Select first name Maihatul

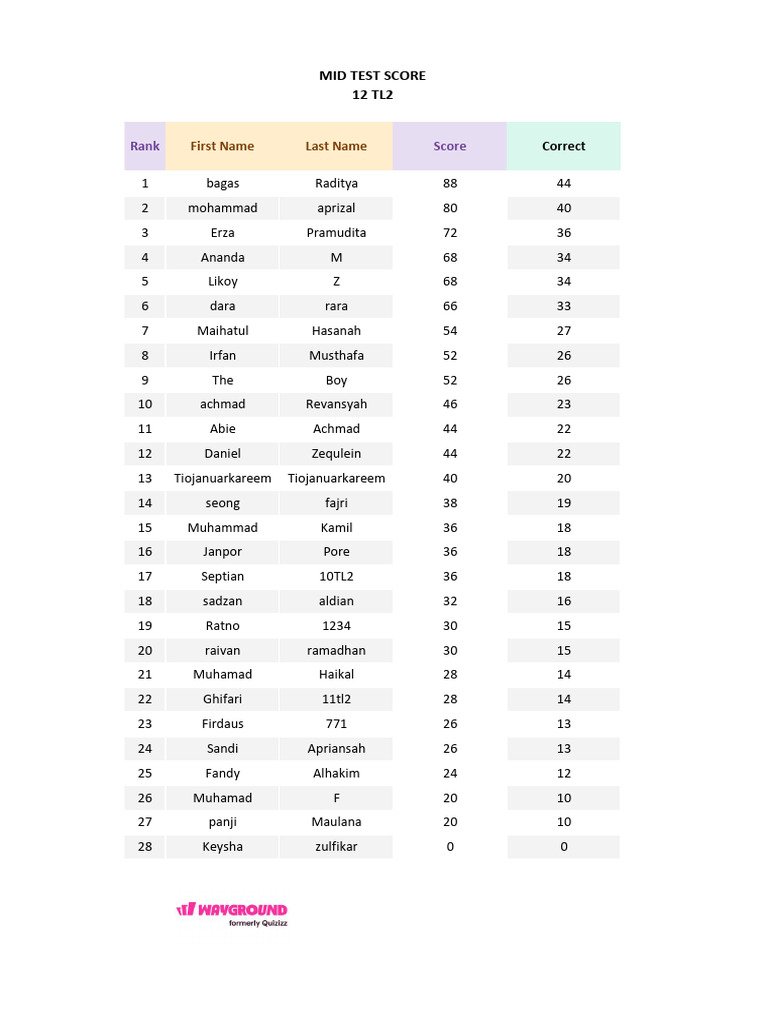(223, 330)
